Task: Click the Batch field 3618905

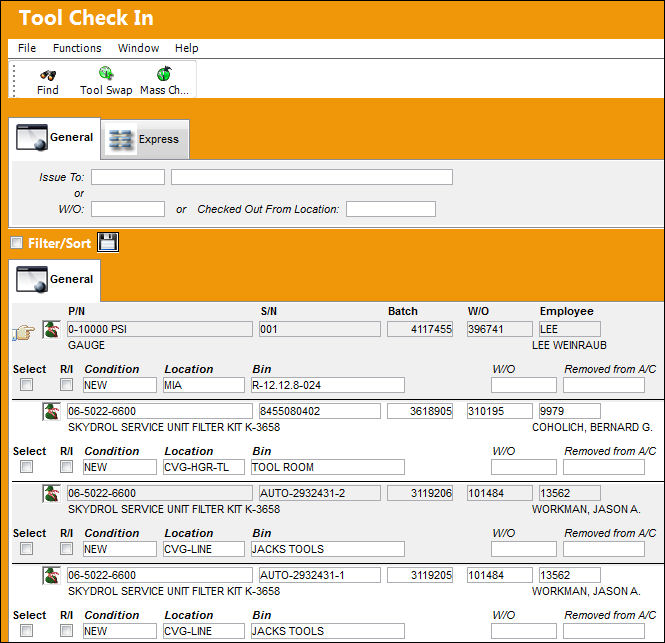Action: (420, 411)
